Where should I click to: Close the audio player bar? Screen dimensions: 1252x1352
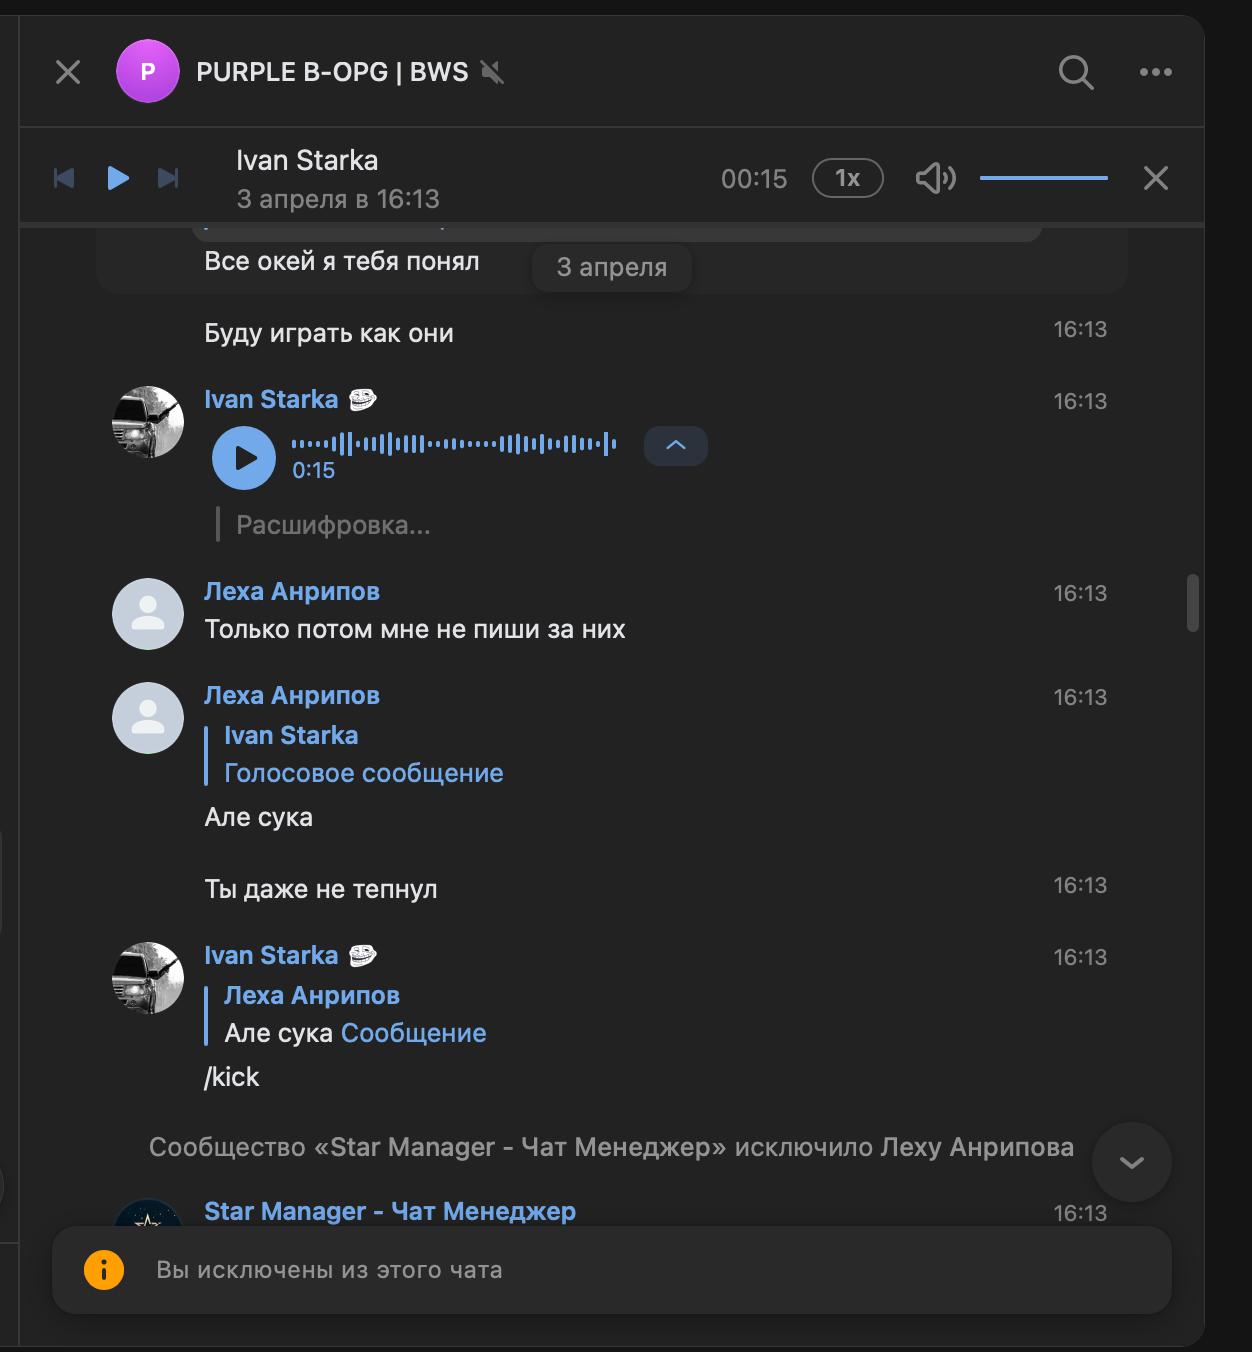pyautogui.click(x=1156, y=179)
